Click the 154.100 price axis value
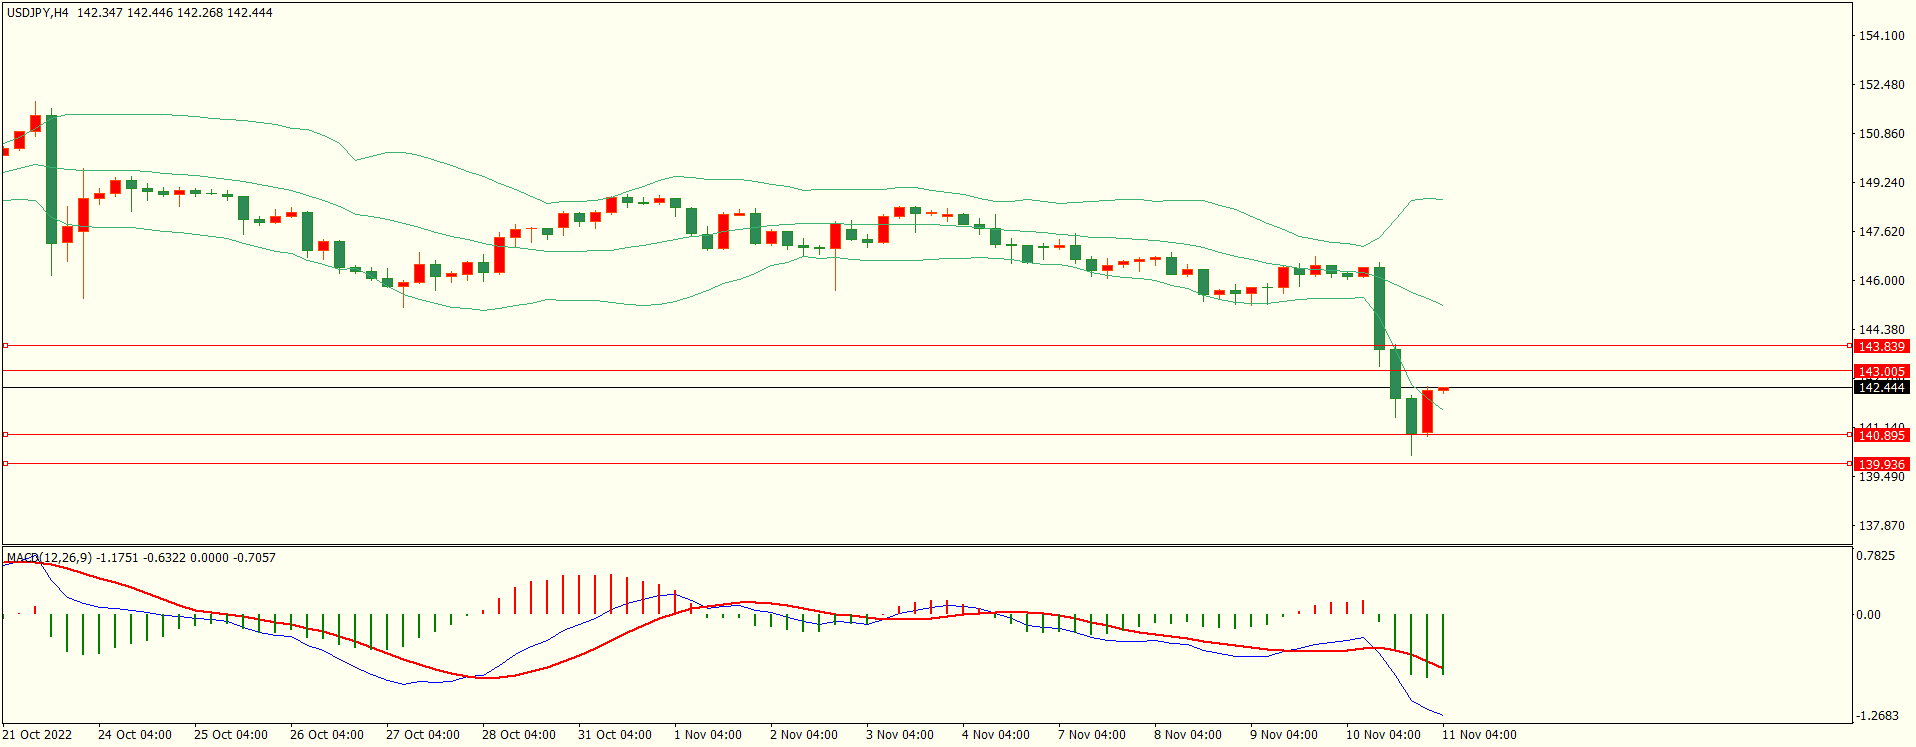1916x747 pixels. (x=1880, y=36)
